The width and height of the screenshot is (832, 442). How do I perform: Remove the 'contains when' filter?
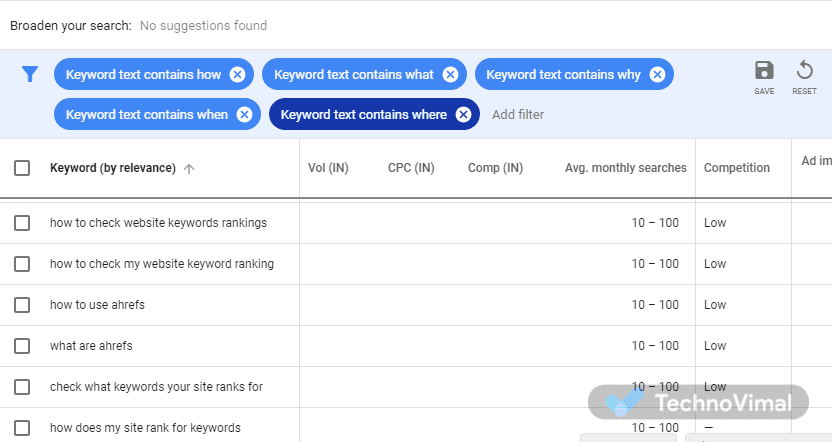point(244,114)
